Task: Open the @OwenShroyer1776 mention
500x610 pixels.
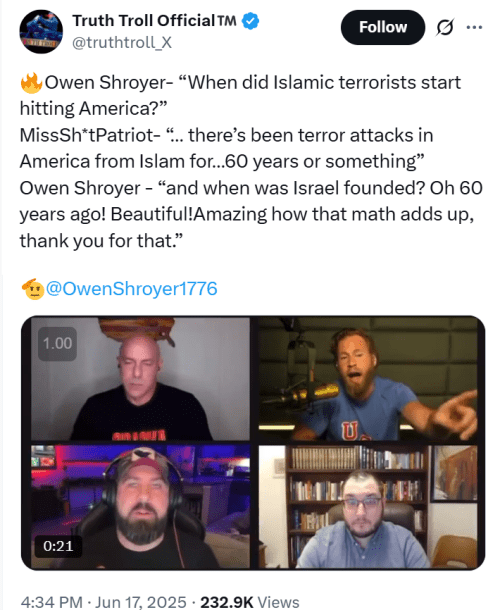Action: (132, 289)
